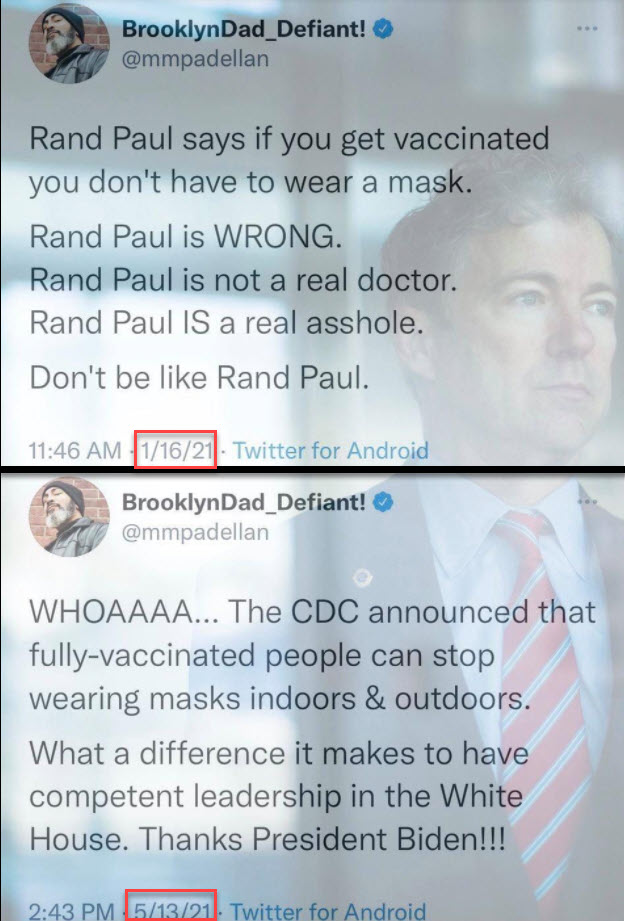This screenshot has width=625, height=921.
Task: Click the 2:43 PM timestamp
Action: (70, 910)
